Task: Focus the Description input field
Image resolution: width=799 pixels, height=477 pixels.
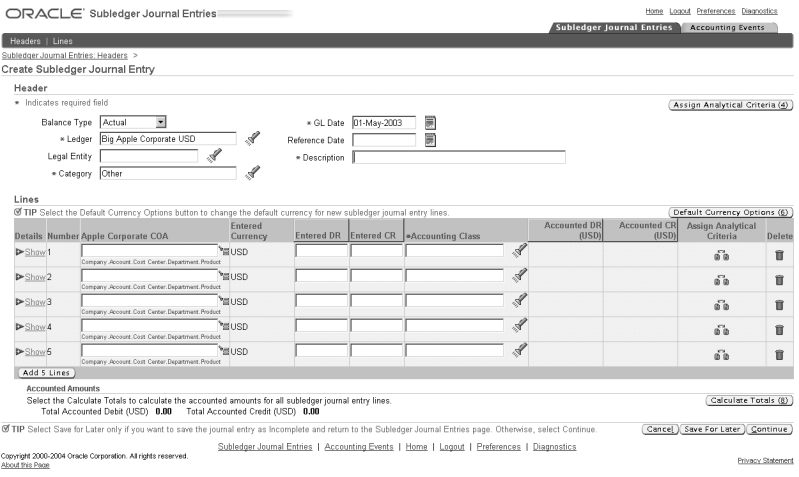Action: click(459, 157)
